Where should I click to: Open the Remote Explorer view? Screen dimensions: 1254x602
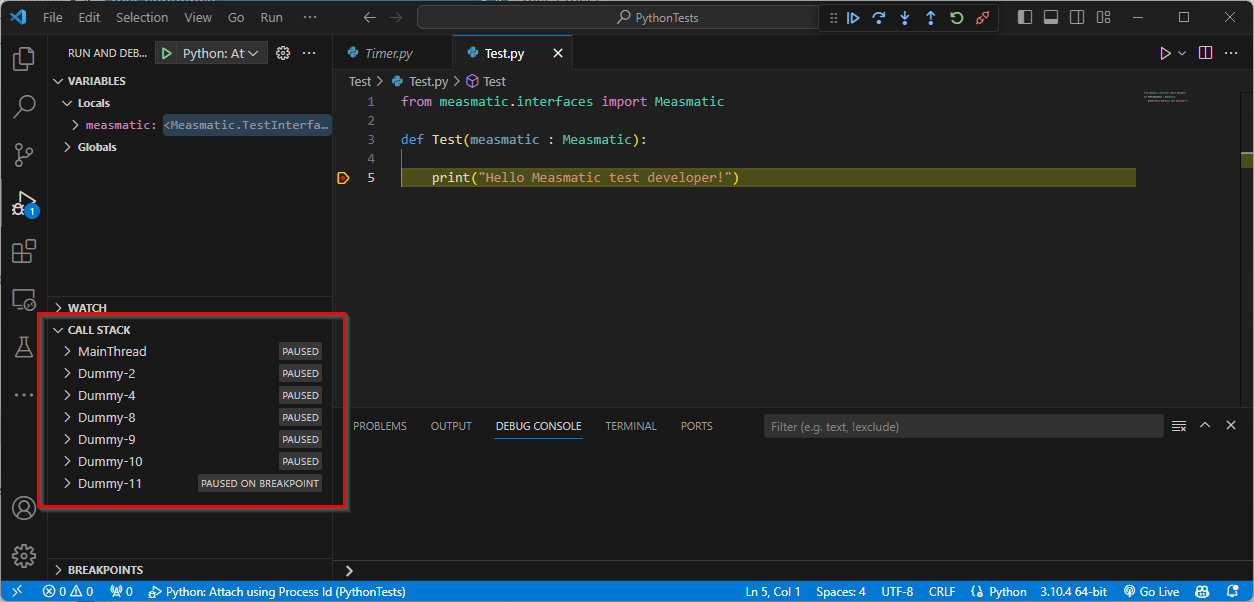(x=24, y=299)
